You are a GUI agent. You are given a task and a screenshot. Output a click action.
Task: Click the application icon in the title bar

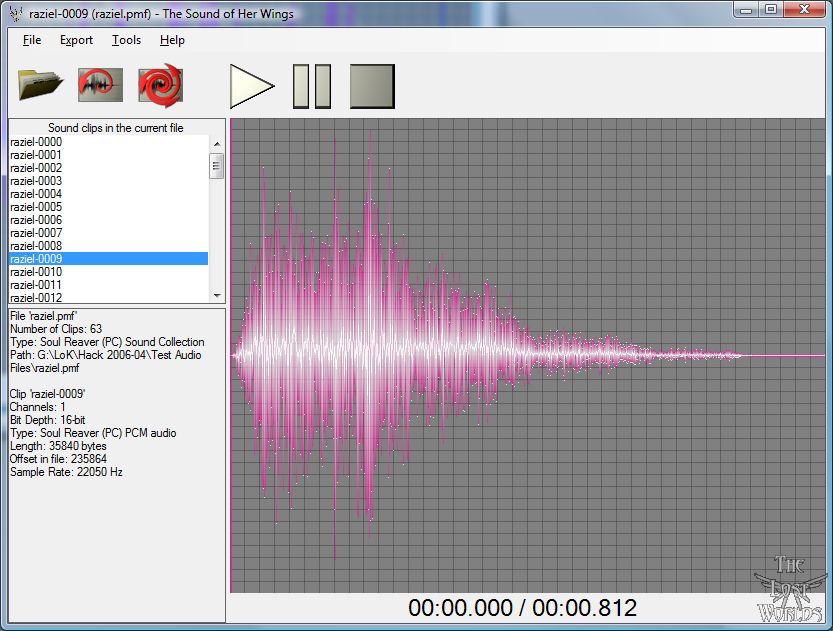point(16,13)
